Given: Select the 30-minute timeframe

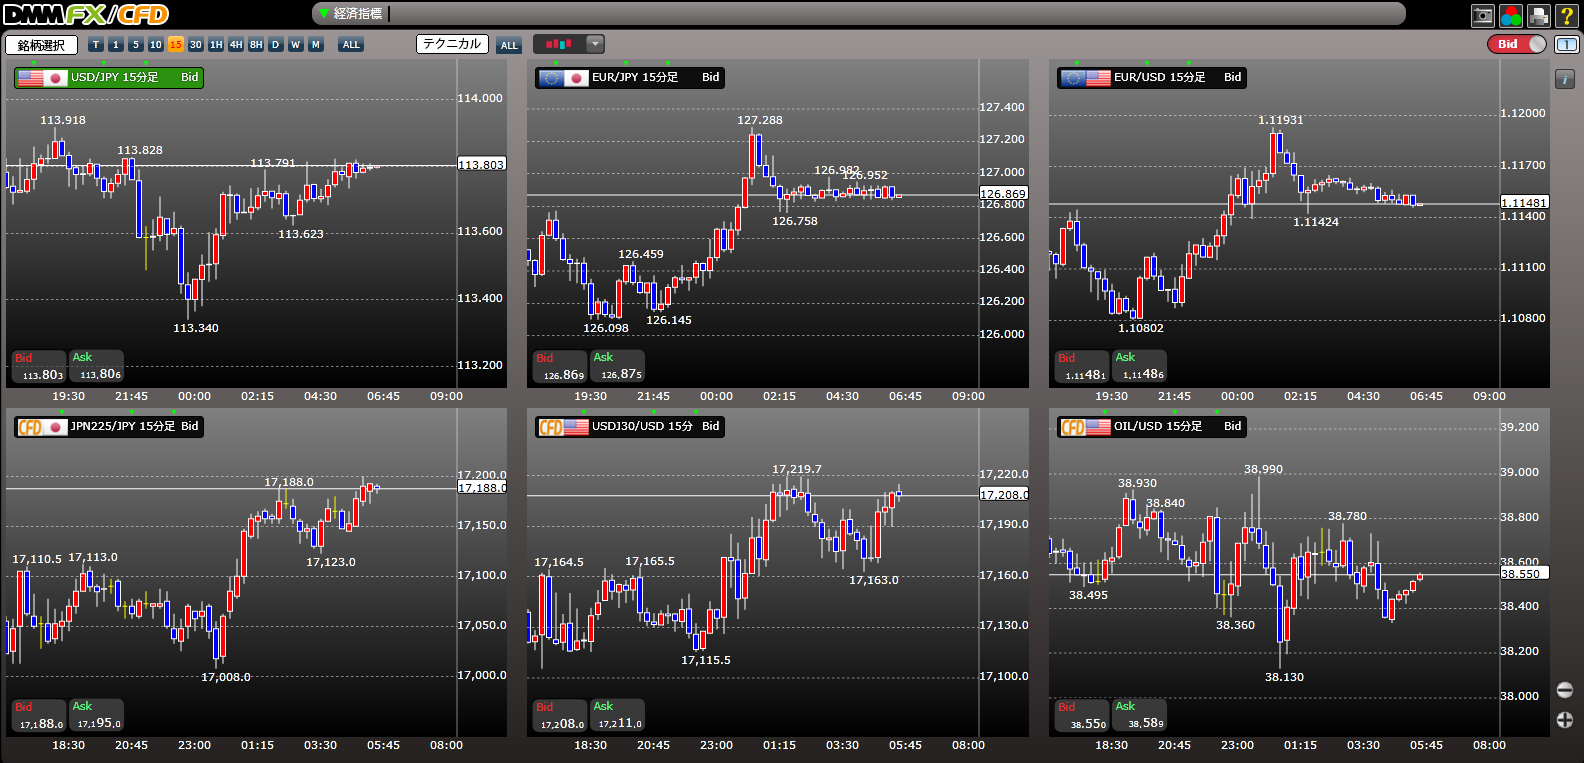Looking at the screenshot, I should point(196,45).
